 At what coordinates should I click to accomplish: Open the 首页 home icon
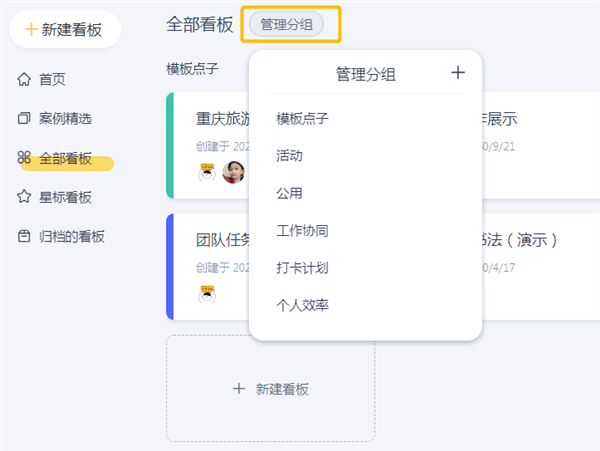coord(24,79)
